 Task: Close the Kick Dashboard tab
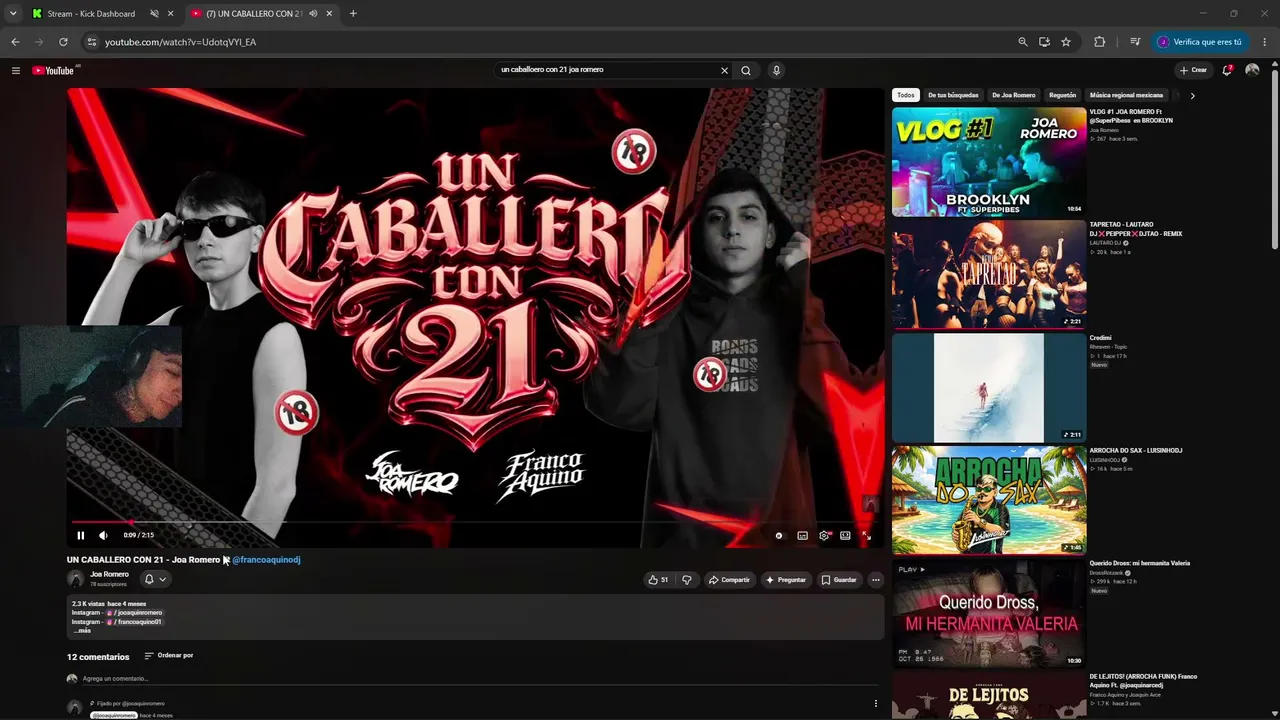[171, 14]
